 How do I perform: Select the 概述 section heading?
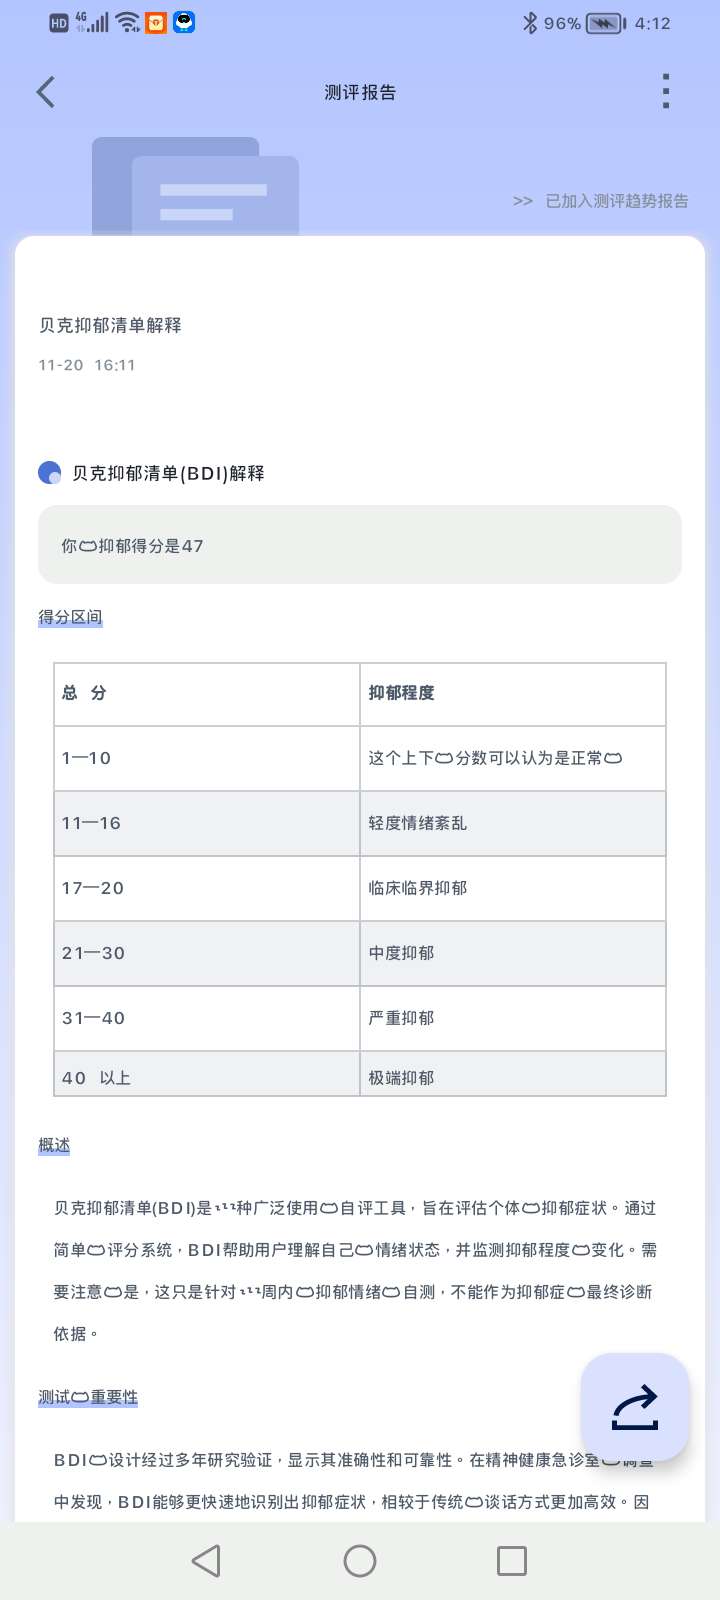(x=54, y=1145)
